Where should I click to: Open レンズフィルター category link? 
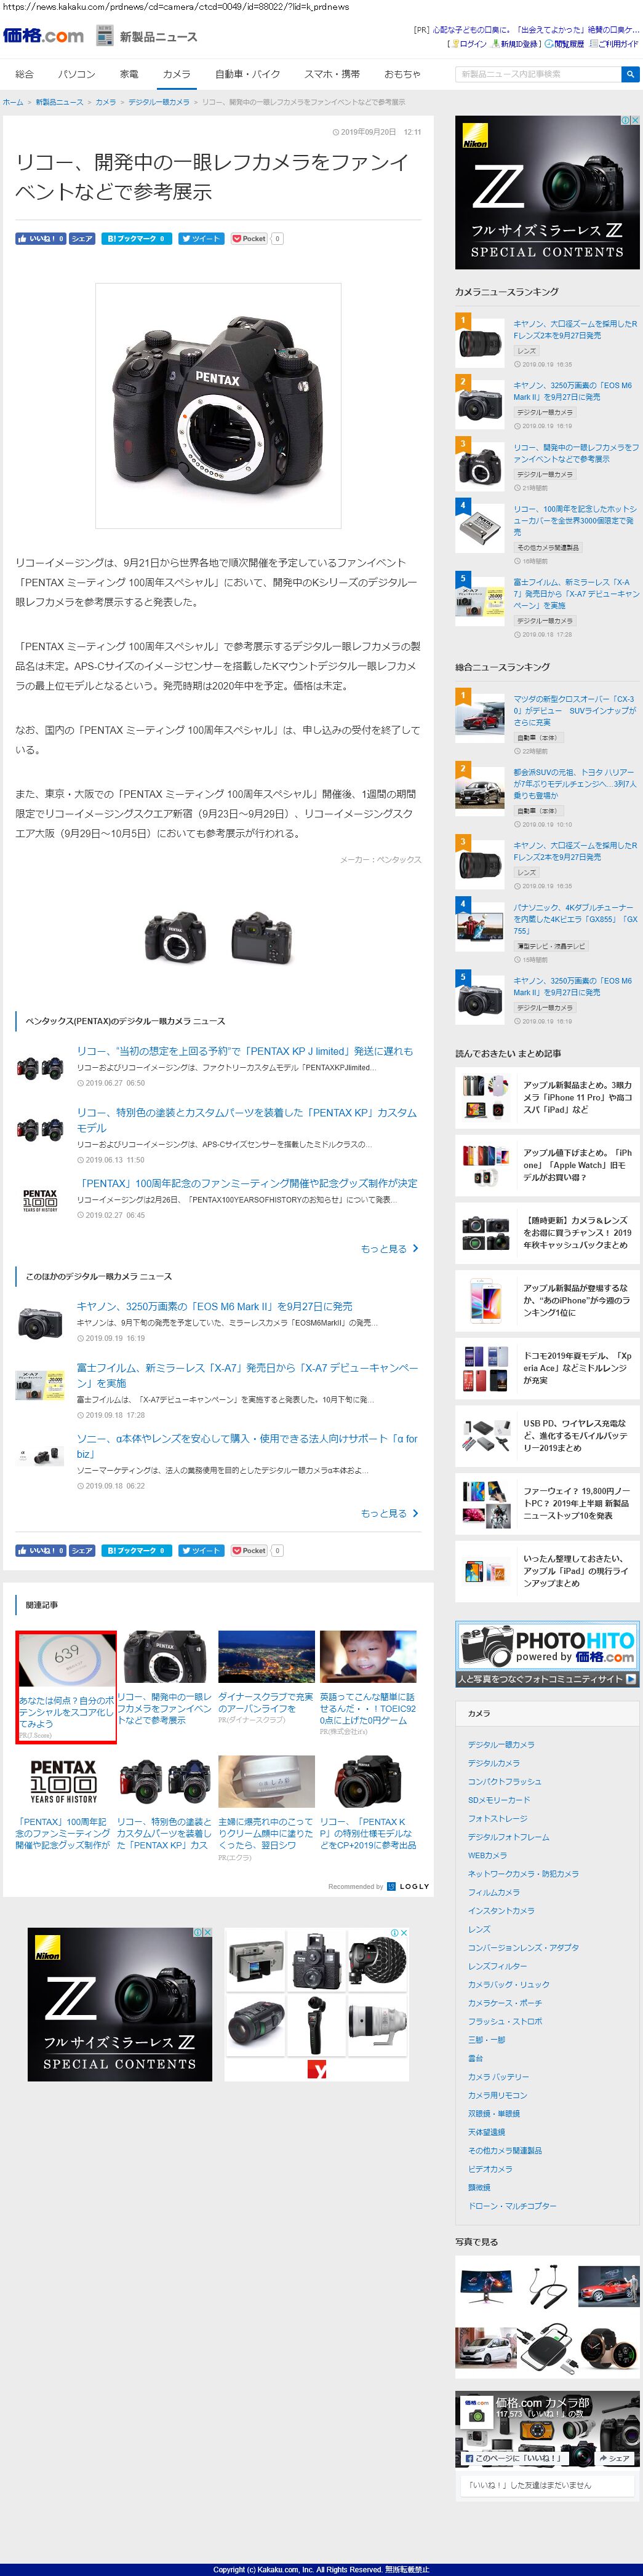click(497, 1966)
